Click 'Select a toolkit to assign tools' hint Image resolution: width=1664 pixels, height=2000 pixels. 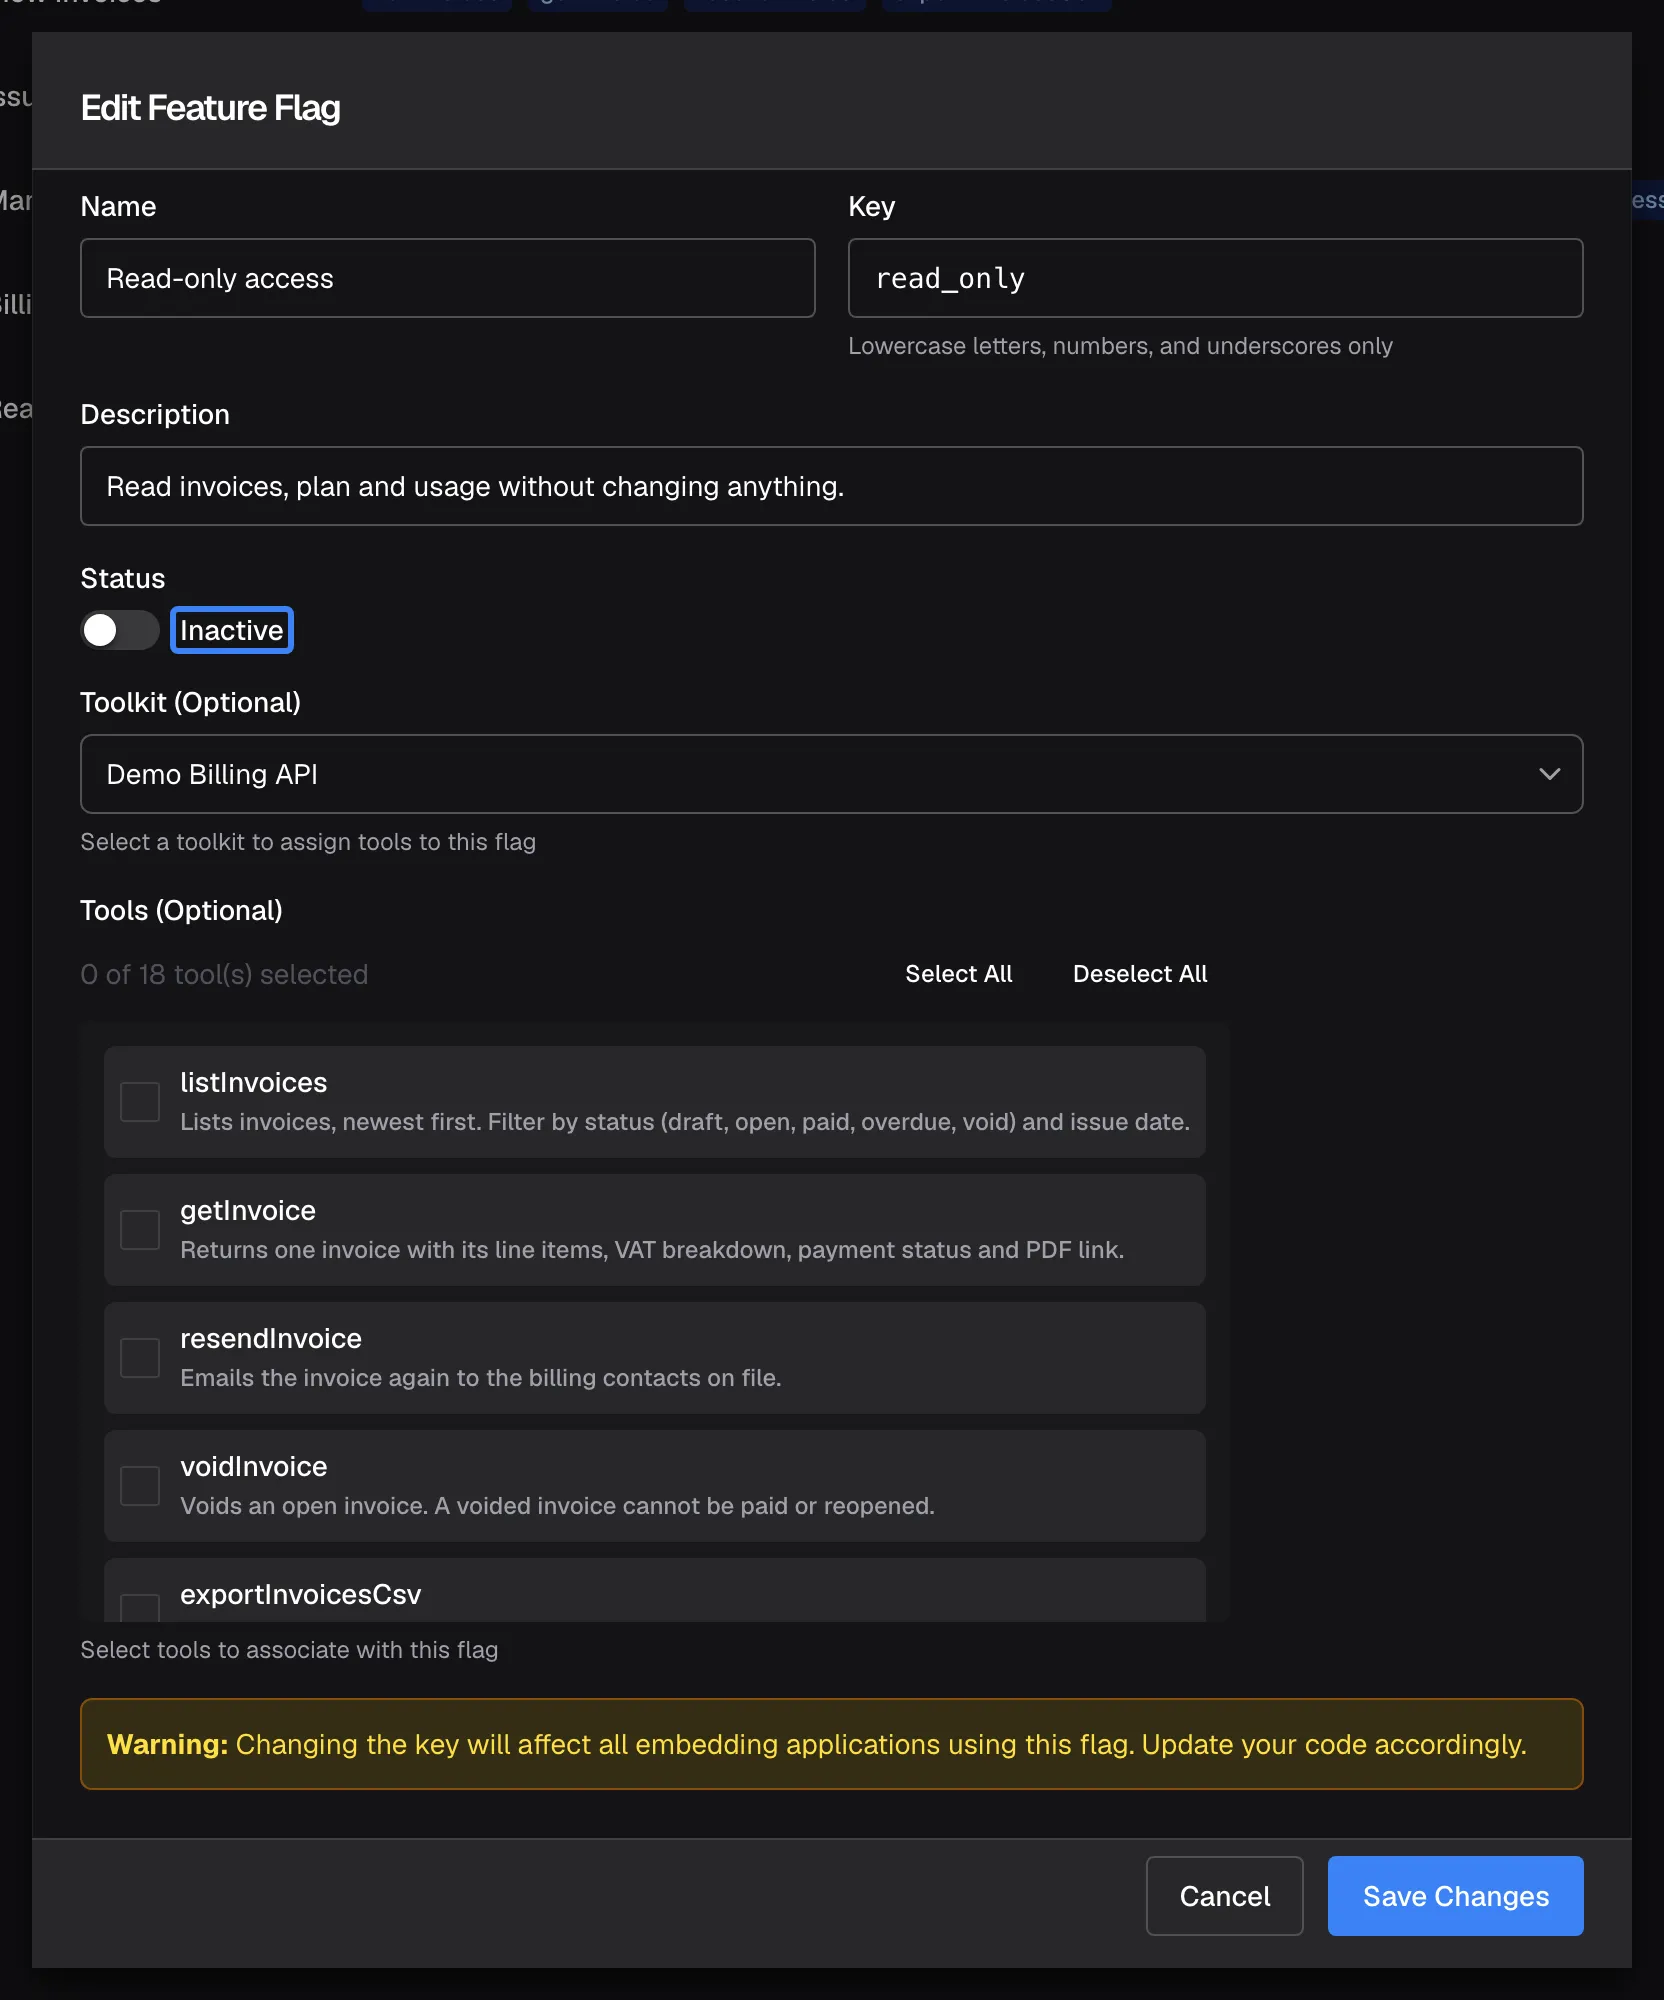(x=308, y=842)
